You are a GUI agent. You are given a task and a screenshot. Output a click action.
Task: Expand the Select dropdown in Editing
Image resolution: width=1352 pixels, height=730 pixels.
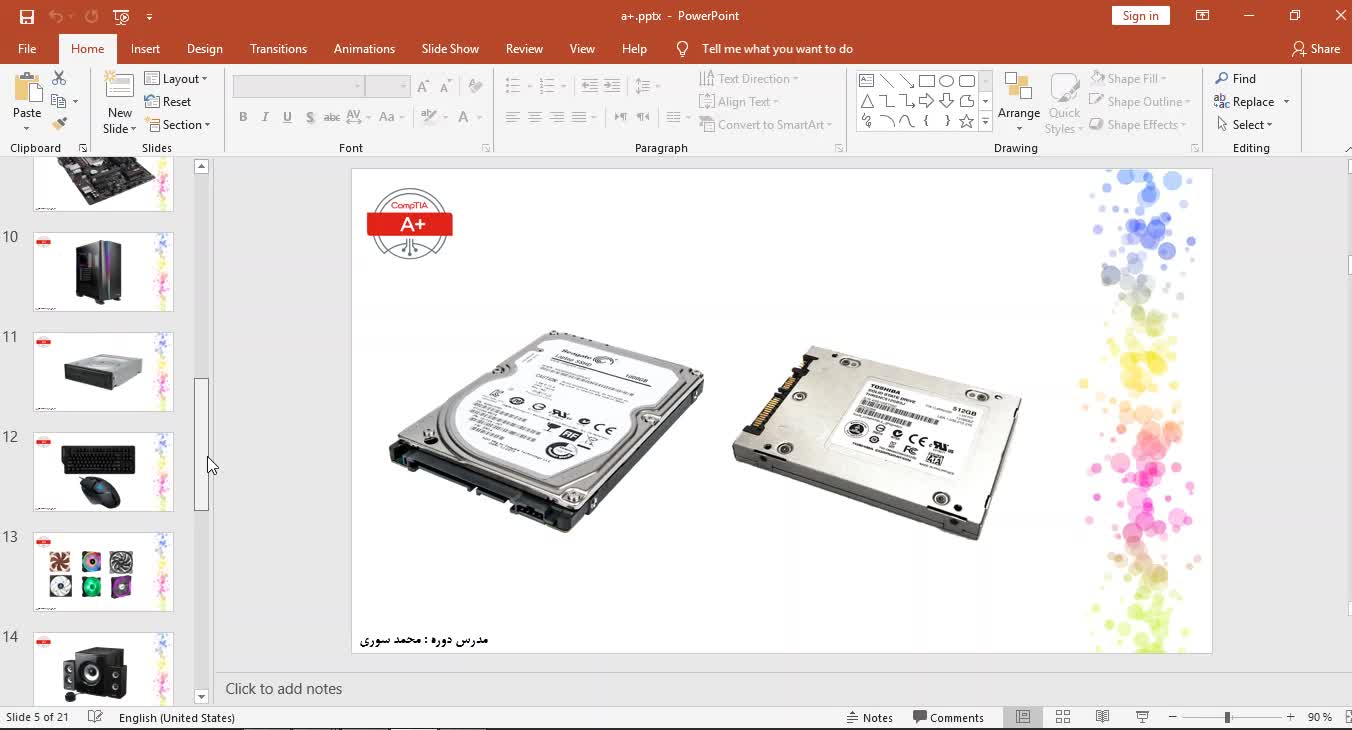click(1245, 125)
